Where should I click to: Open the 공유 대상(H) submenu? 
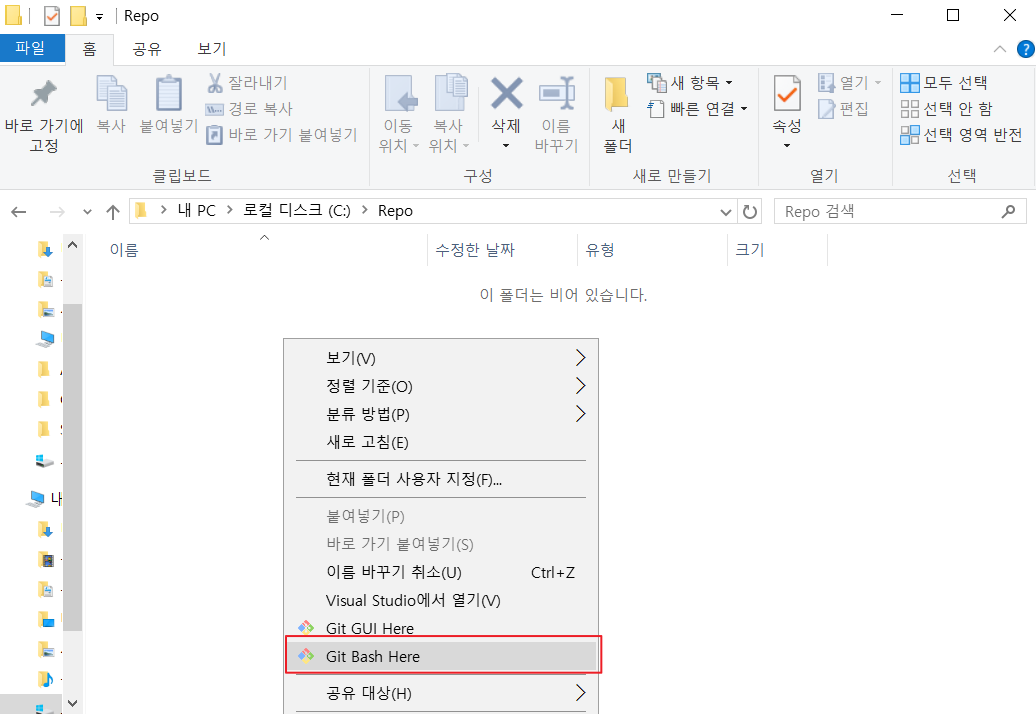(x=441, y=693)
